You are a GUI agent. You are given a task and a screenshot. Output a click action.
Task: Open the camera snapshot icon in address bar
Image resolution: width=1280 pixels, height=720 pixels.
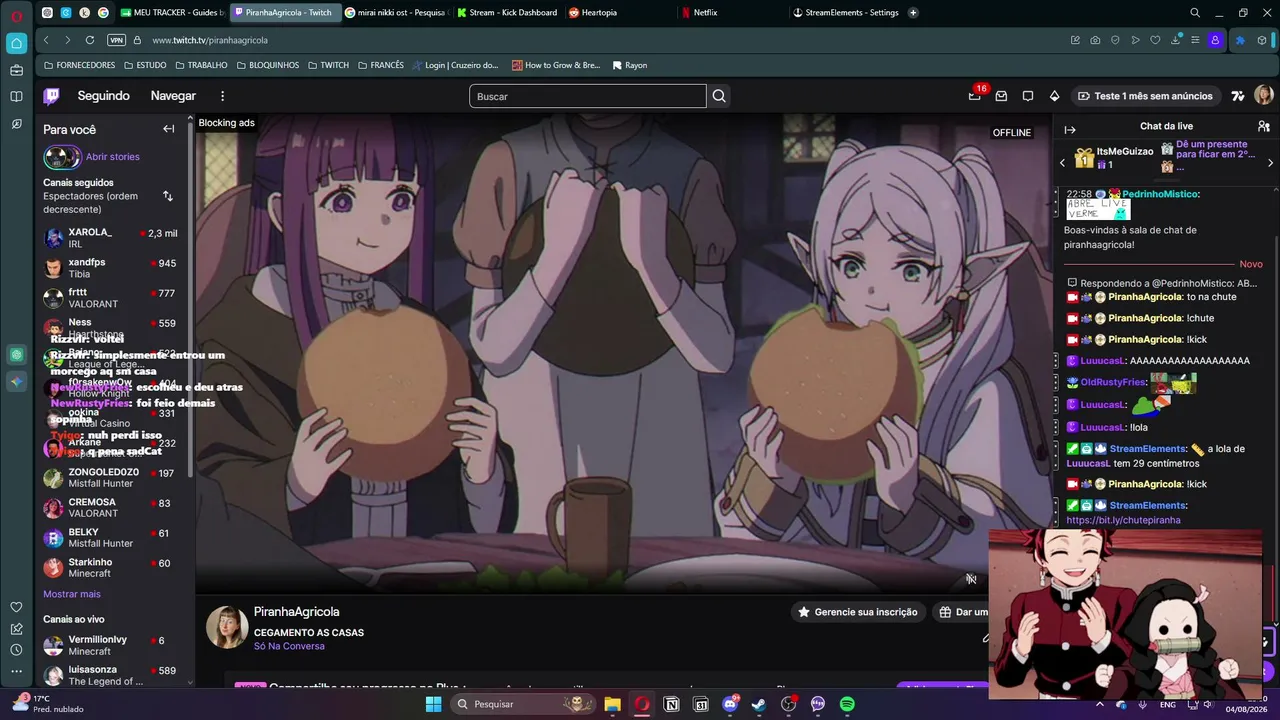tap(1095, 40)
